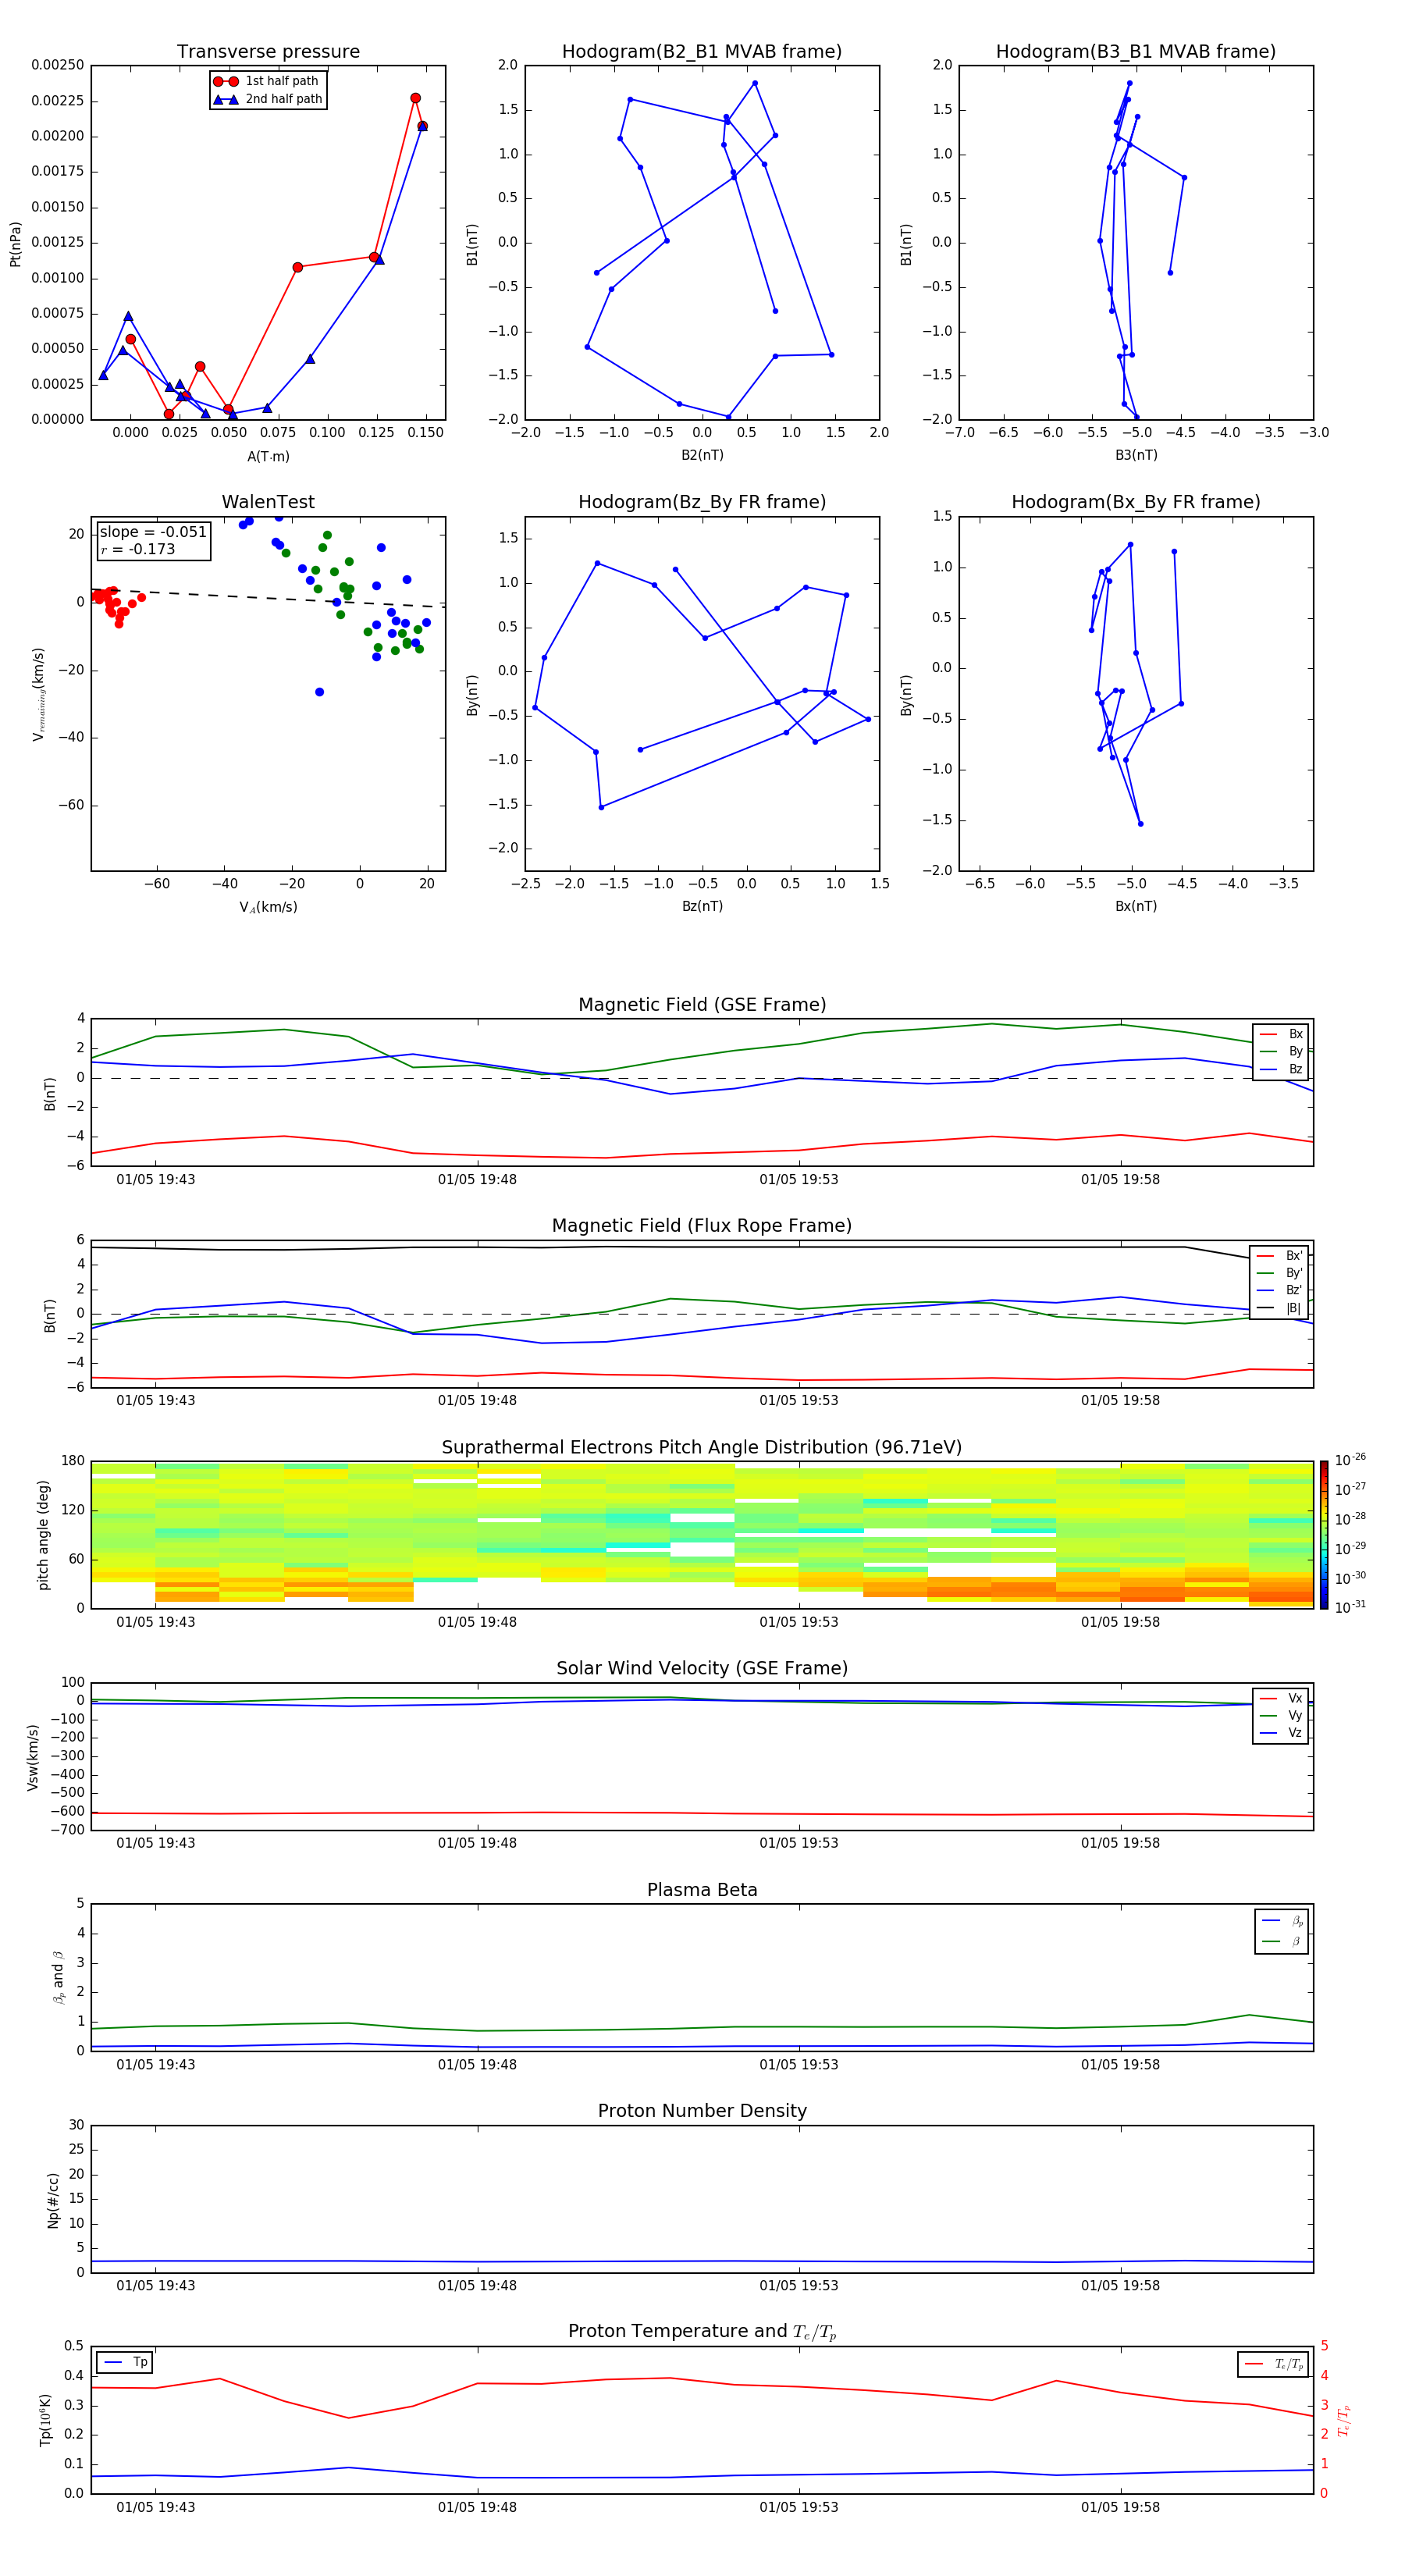Viewport: 1405px width, 2576px height.
Task: Click Vz entry in solar wind legend
Action: 1281,1733
